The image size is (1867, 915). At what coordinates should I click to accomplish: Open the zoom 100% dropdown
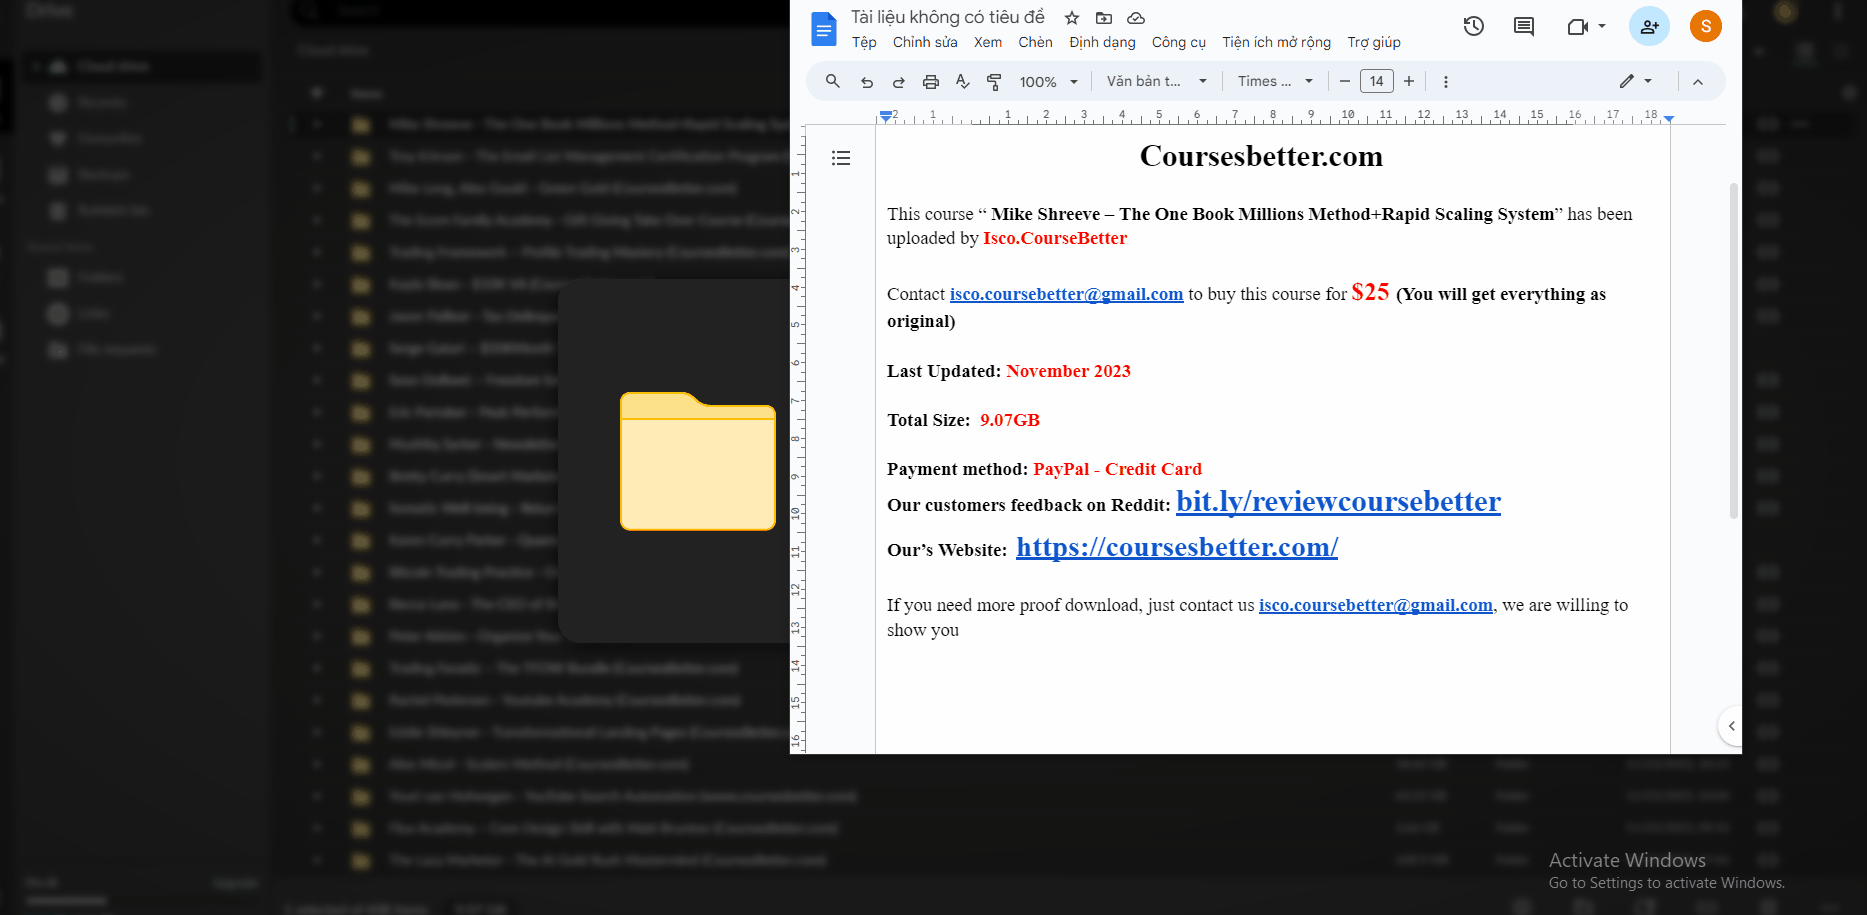click(1048, 82)
